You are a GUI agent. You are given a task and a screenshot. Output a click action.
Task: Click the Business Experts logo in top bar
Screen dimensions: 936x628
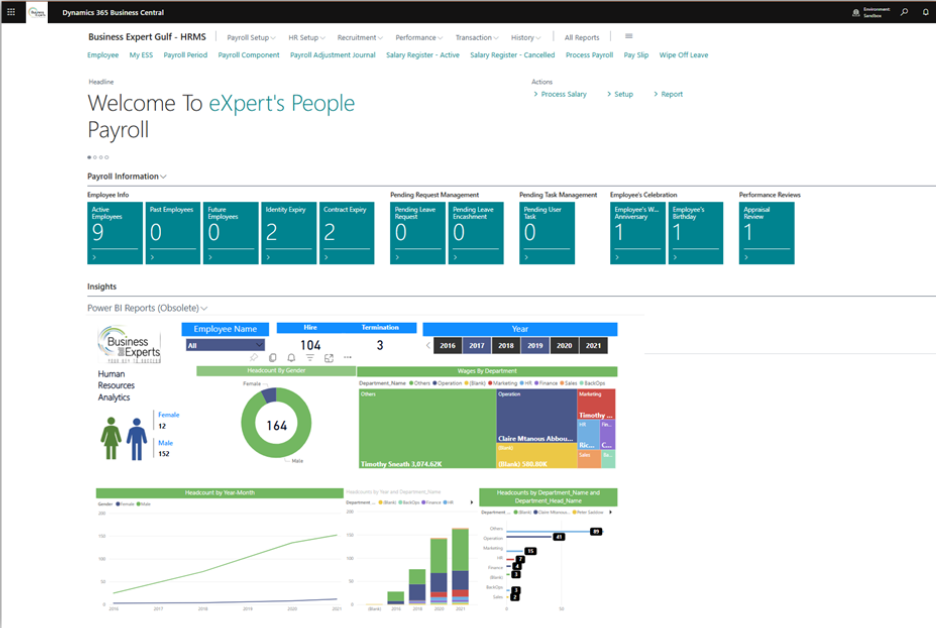pos(37,12)
